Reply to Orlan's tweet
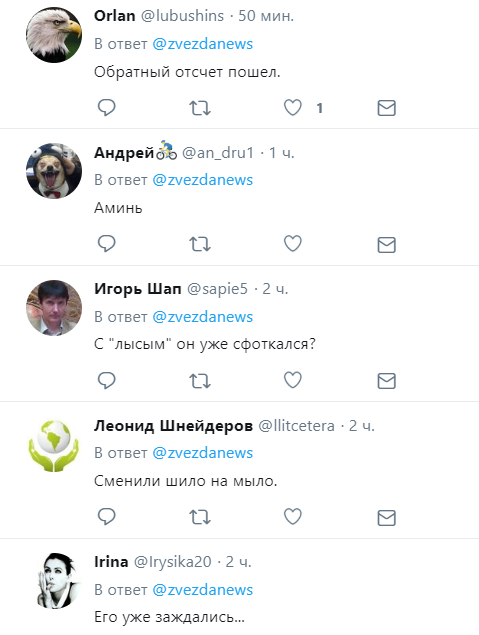The image size is (479, 635). tap(106, 108)
